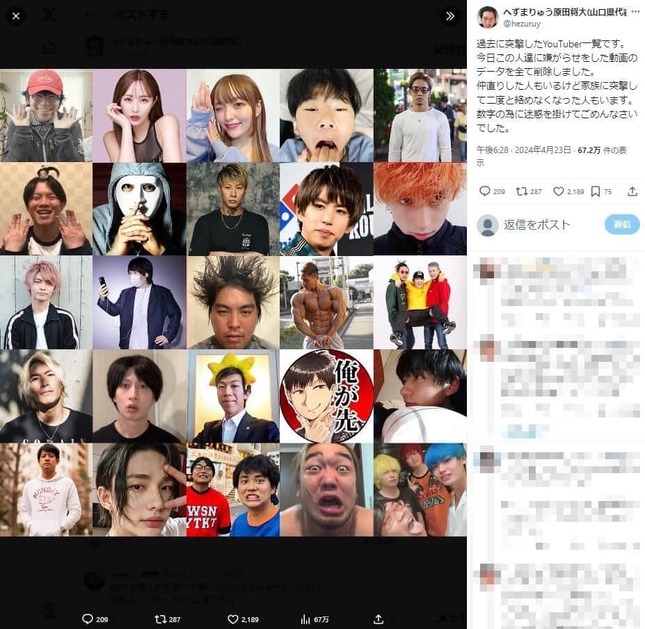The image size is (645, 629).
Task: Click the reply icon below the image
Action: [88, 619]
